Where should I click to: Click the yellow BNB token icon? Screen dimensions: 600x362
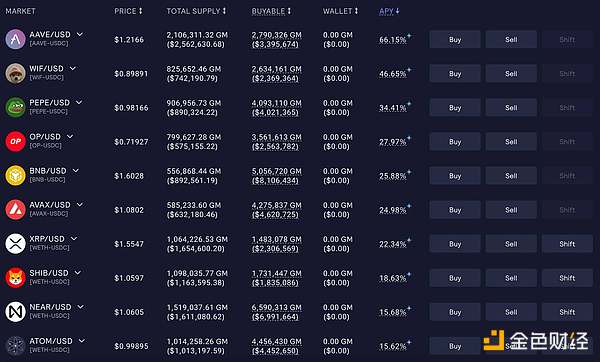(x=15, y=175)
